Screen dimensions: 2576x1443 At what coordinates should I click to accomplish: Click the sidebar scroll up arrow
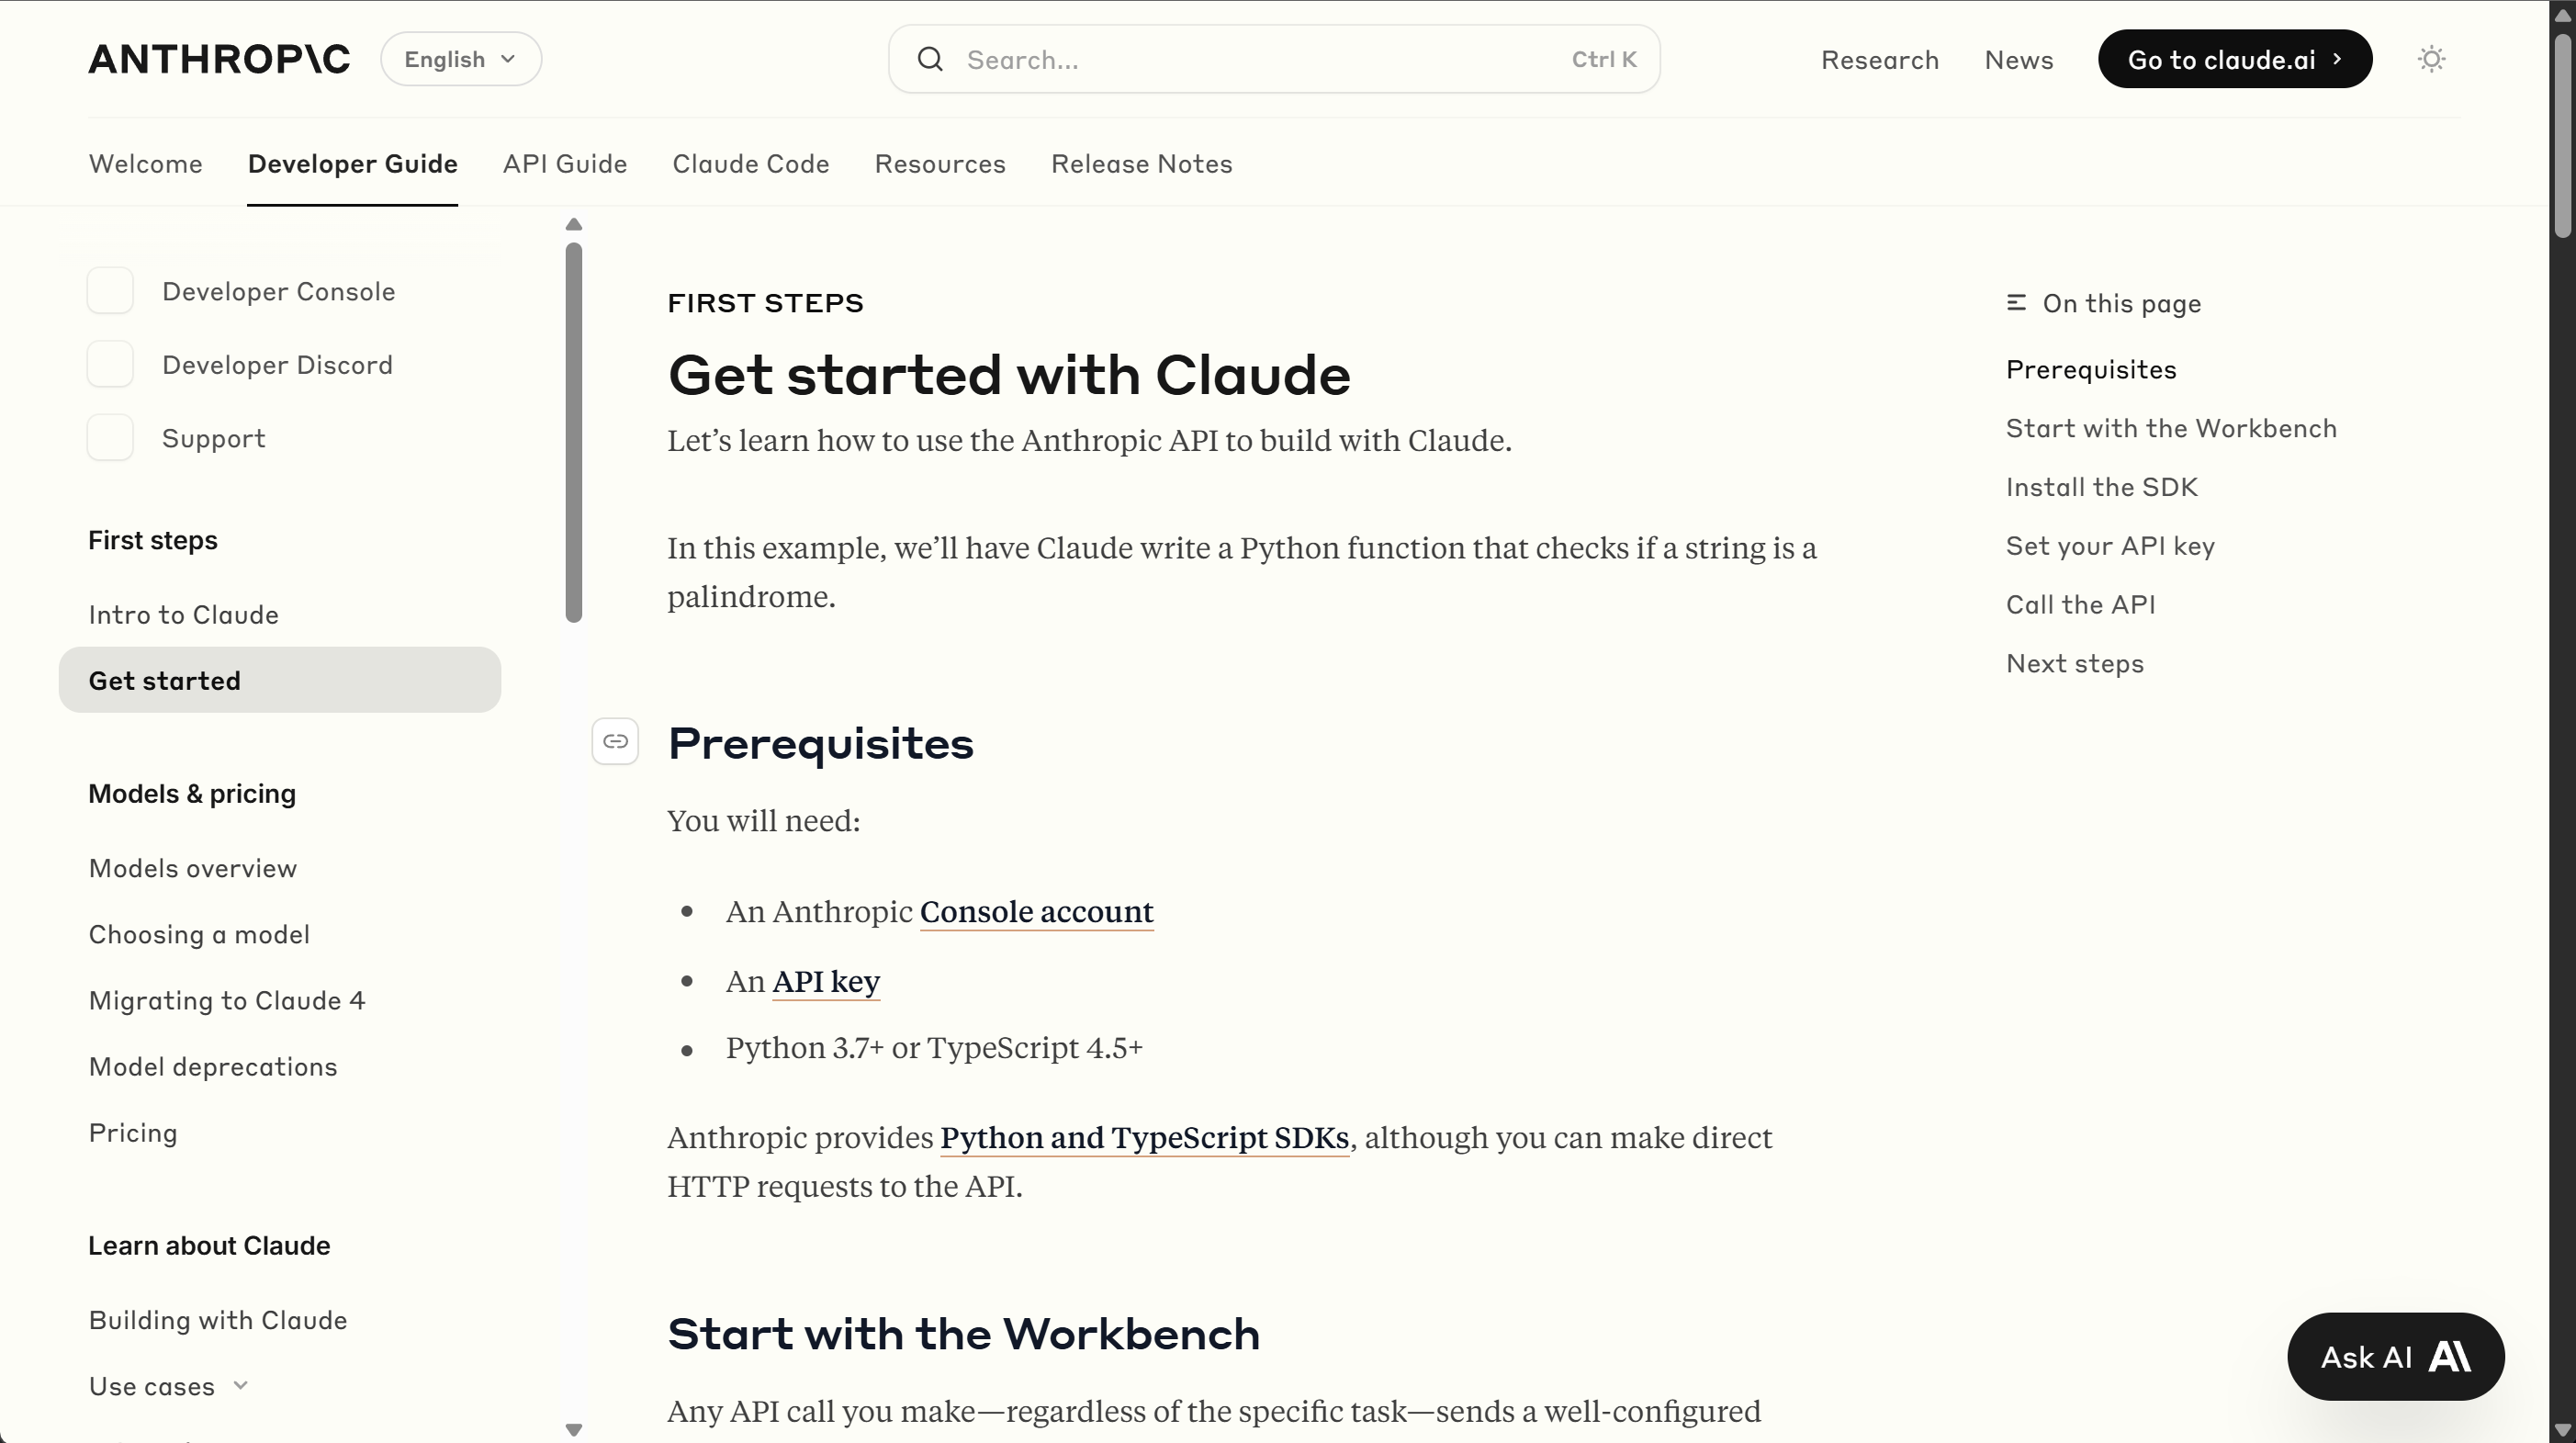coord(574,225)
